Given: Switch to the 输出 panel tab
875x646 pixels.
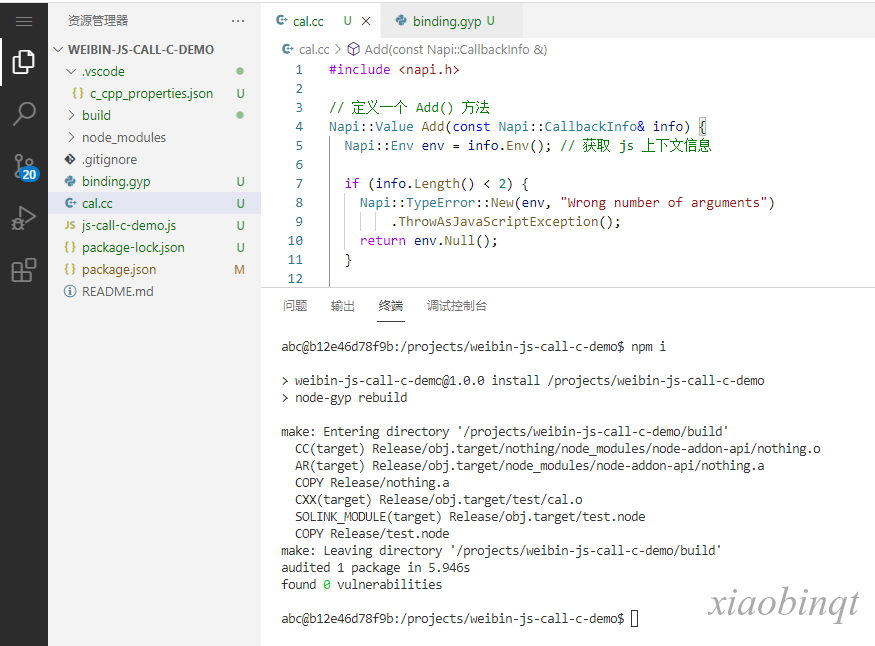Looking at the screenshot, I should click(x=343, y=306).
